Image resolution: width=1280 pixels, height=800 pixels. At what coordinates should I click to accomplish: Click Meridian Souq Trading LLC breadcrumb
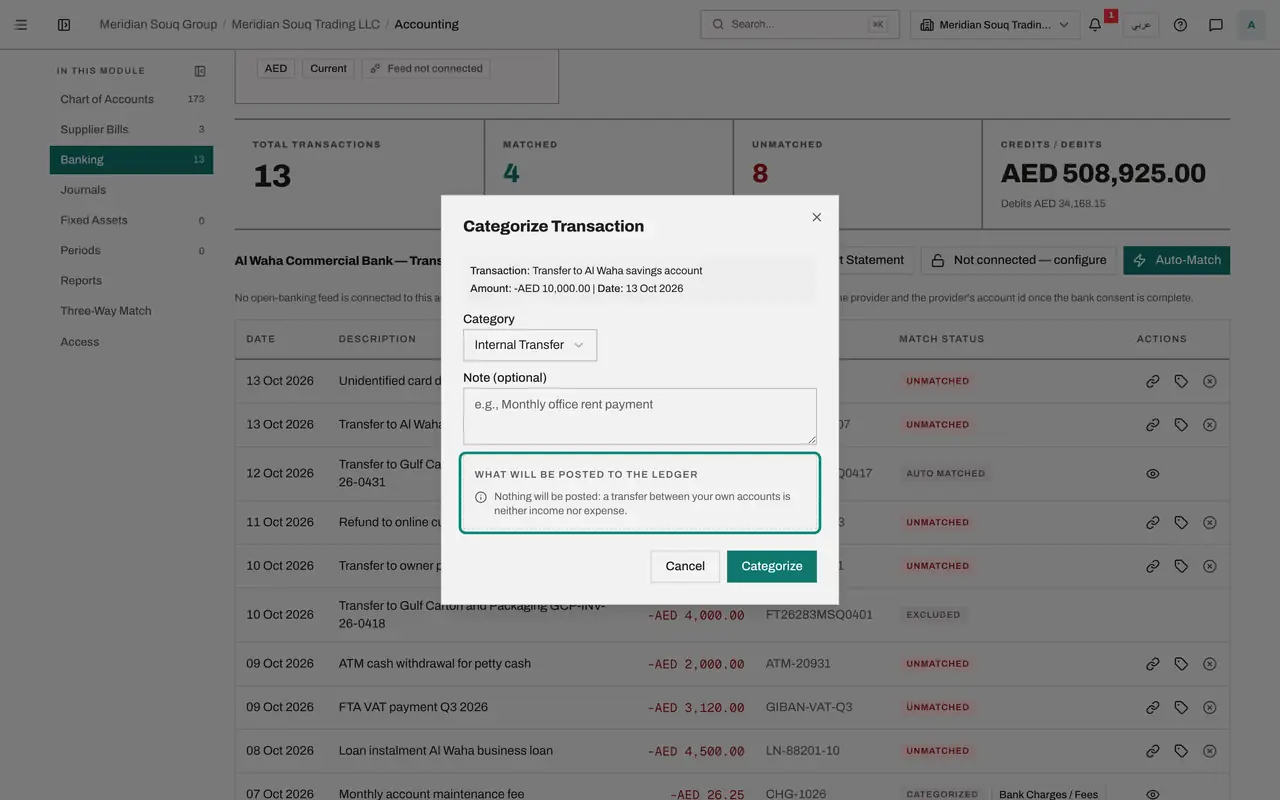(x=306, y=25)
